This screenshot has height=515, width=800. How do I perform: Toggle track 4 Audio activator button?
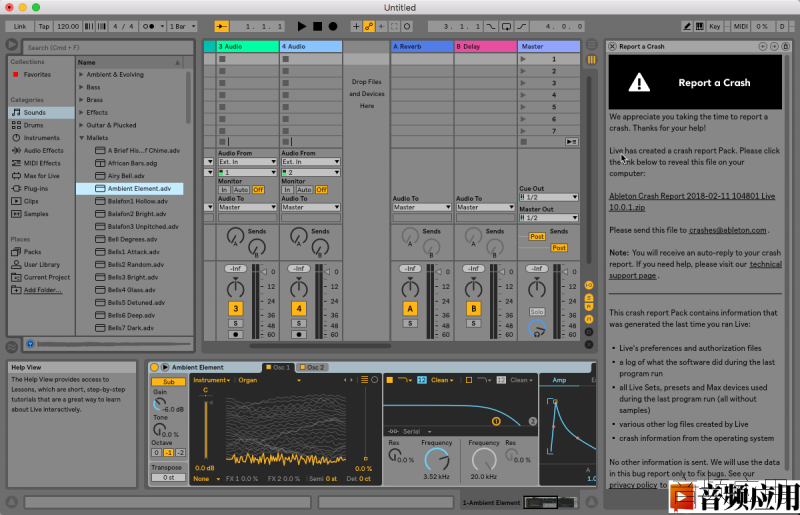point(298,308)
